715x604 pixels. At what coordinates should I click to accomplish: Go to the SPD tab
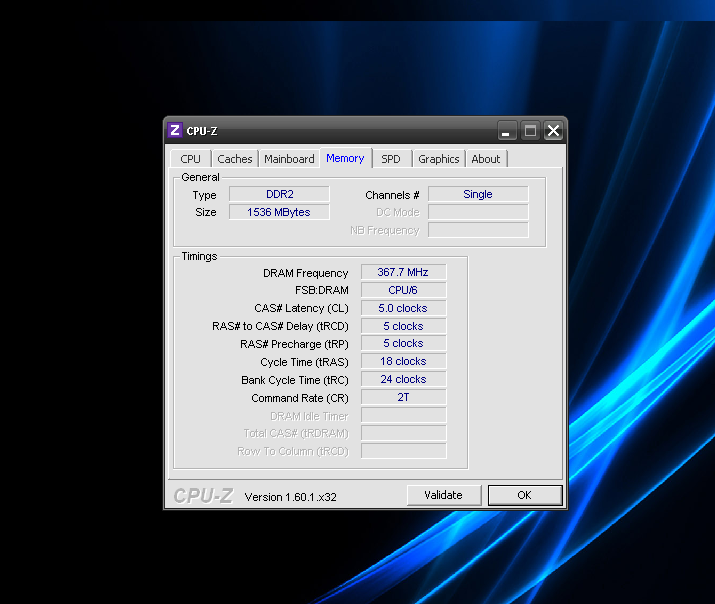(x=391, y=159)
